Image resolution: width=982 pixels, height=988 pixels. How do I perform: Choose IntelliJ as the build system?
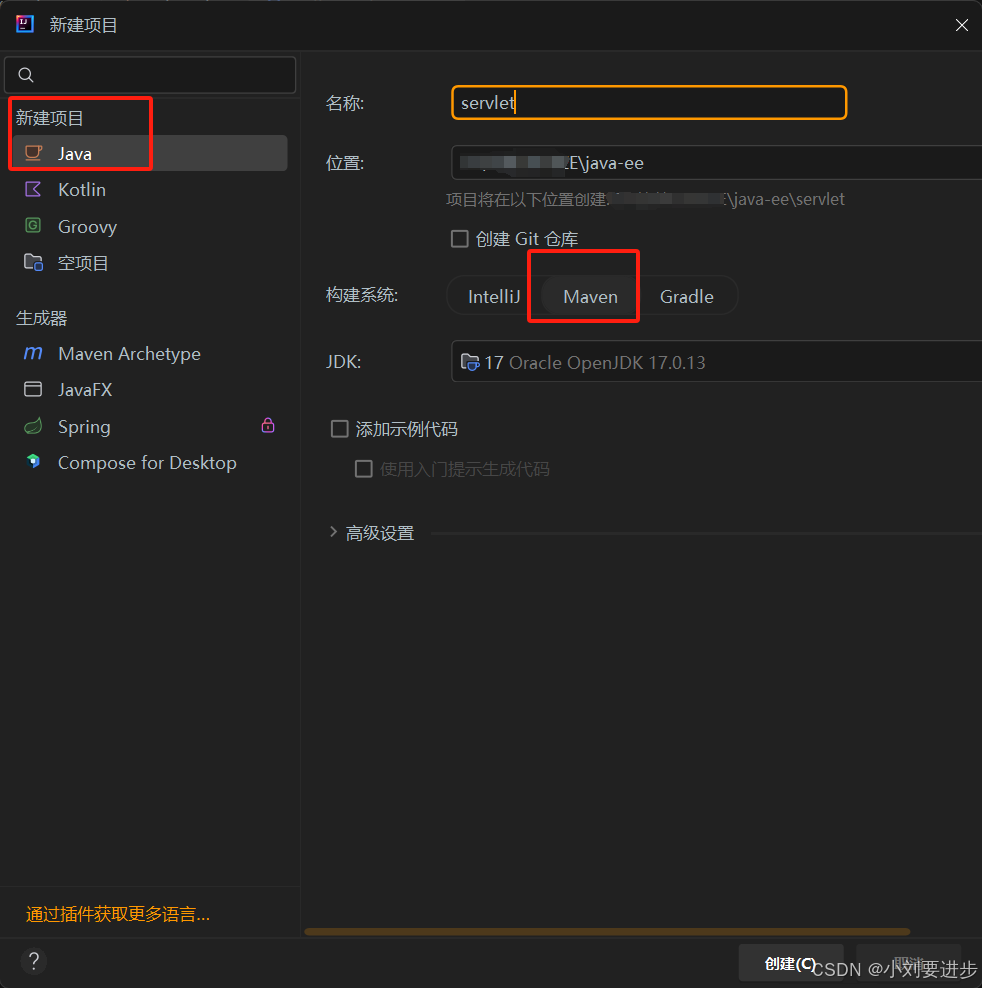pos(494,296)
